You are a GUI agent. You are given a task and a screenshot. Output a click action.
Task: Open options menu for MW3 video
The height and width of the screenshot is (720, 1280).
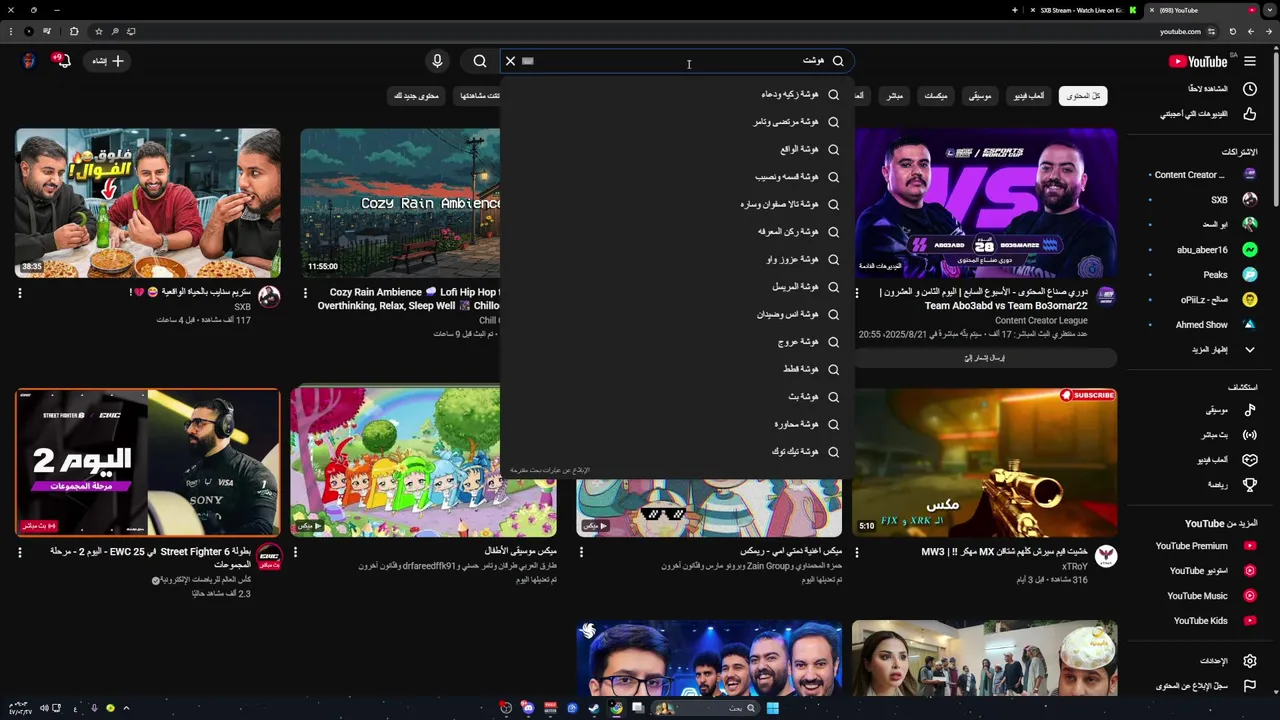point(857,553)
